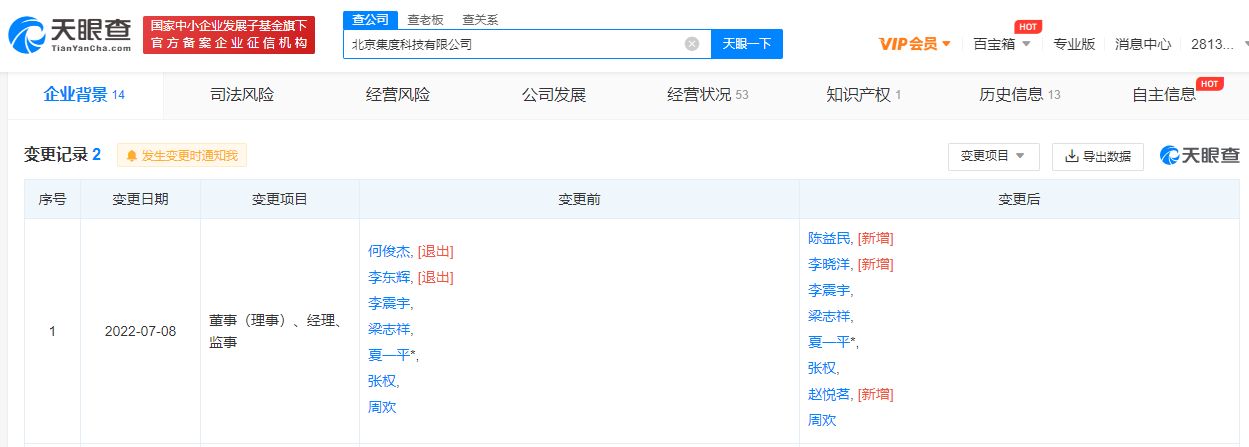Click the 导出数据 export button
This screenshot has width=1249, height=447.
click(1098, 156)
